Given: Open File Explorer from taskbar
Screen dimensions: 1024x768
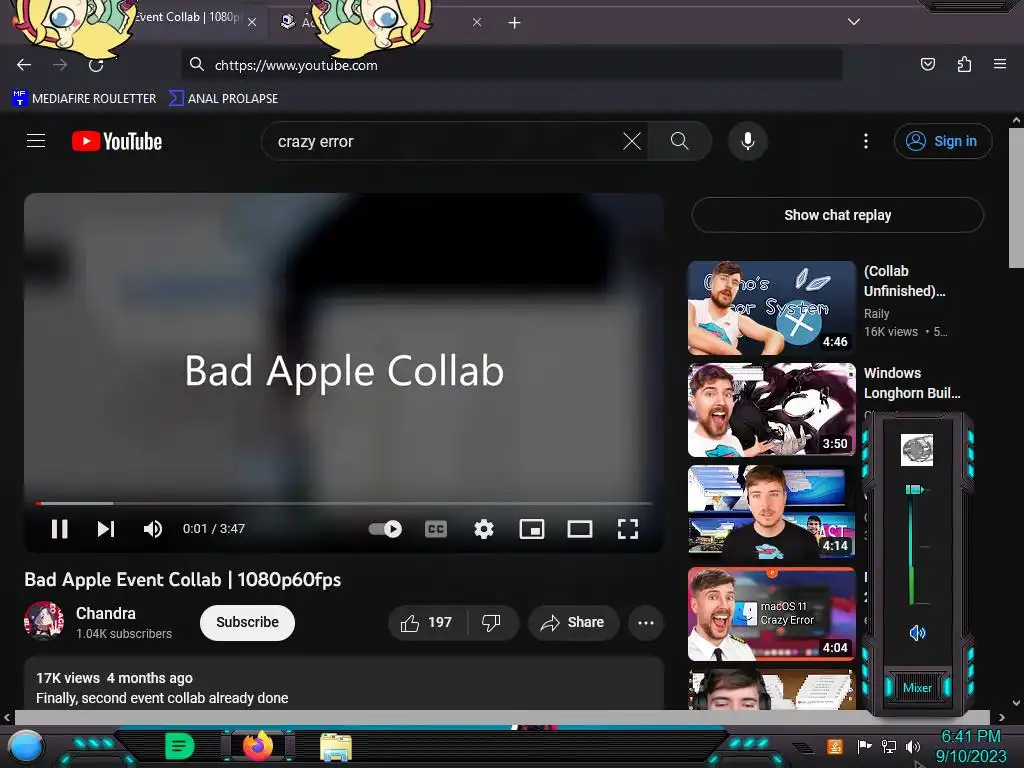Looking at the screenshot, I should (x=336, y=747).
